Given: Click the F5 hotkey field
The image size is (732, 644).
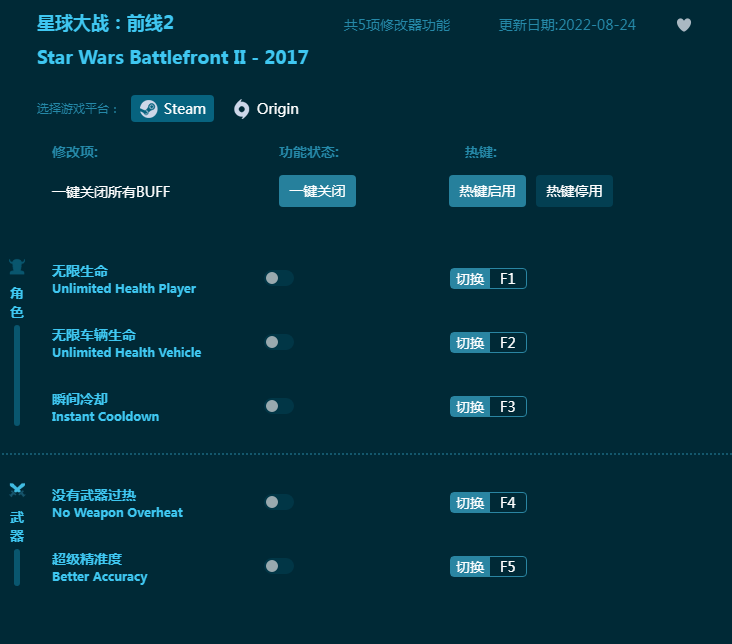Looking at the screenshot, I should click(x=508, y=567).
